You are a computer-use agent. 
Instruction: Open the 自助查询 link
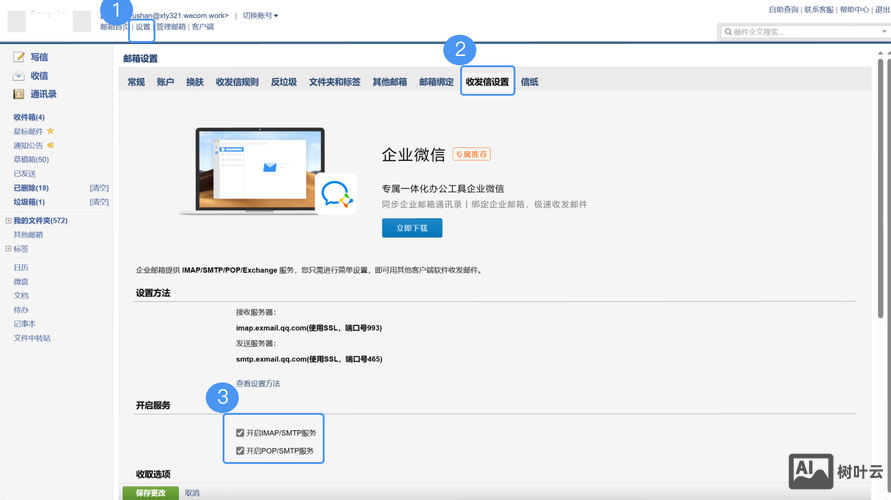784,10
